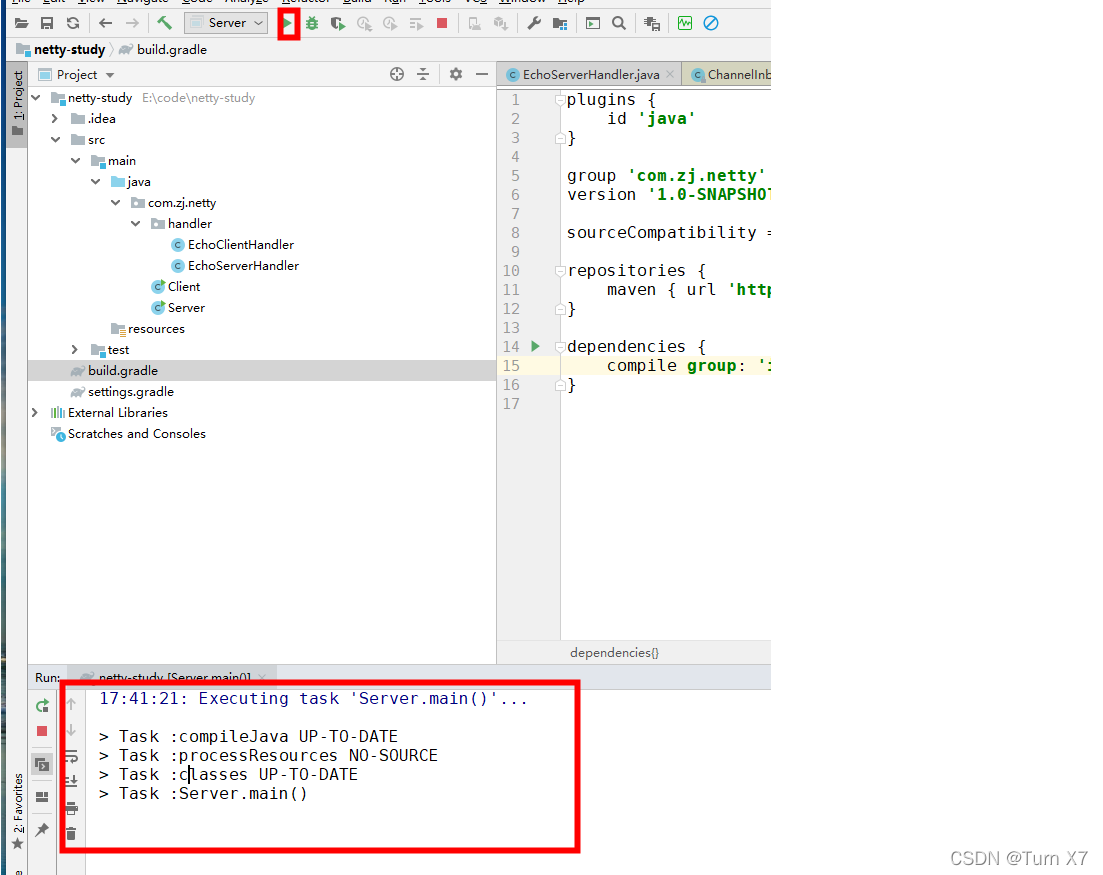Hide the Project tool window with minus icon
The width and height of the screenshot is (1103, 875).
tap(482, 75)
